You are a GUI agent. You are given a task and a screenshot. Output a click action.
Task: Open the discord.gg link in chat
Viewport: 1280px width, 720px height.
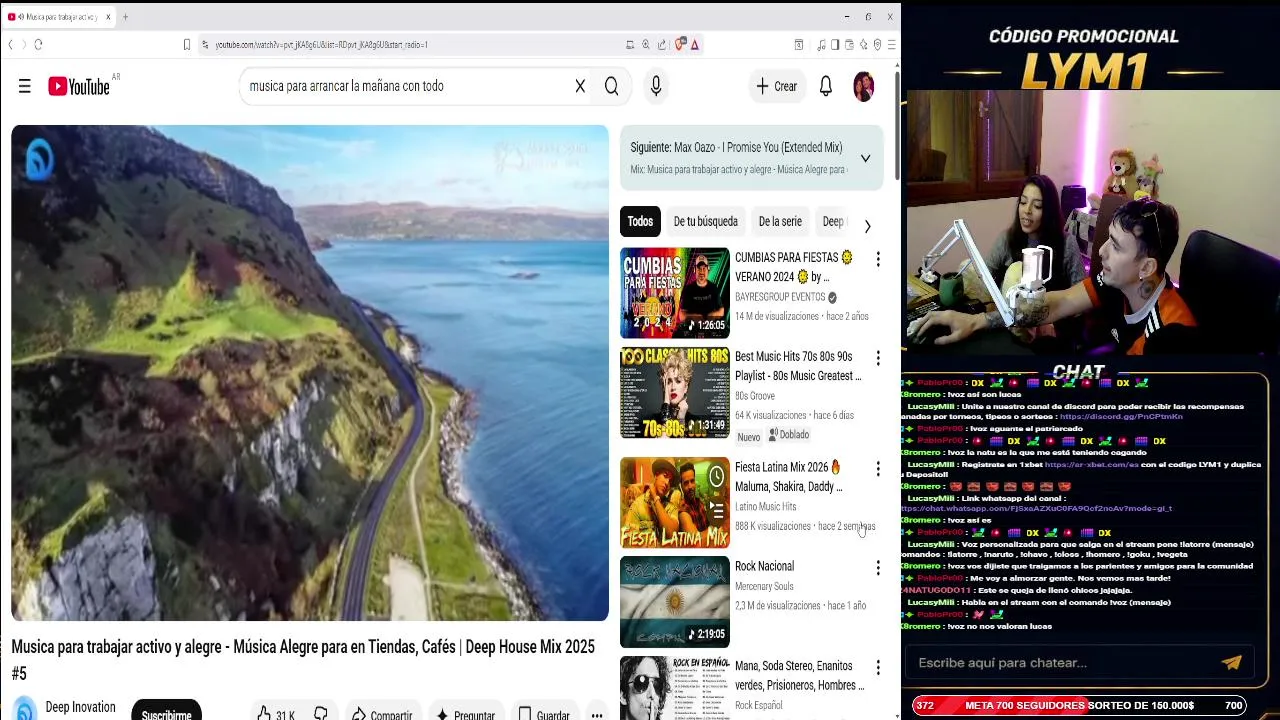1121,416
